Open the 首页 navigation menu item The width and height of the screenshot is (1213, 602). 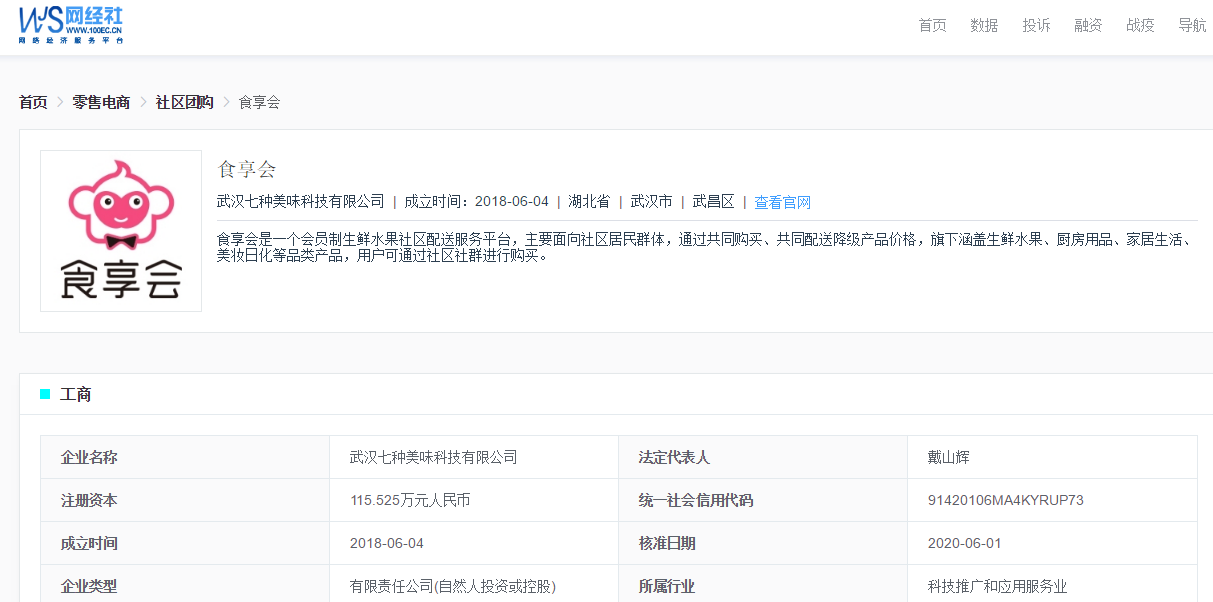[932, 25]
